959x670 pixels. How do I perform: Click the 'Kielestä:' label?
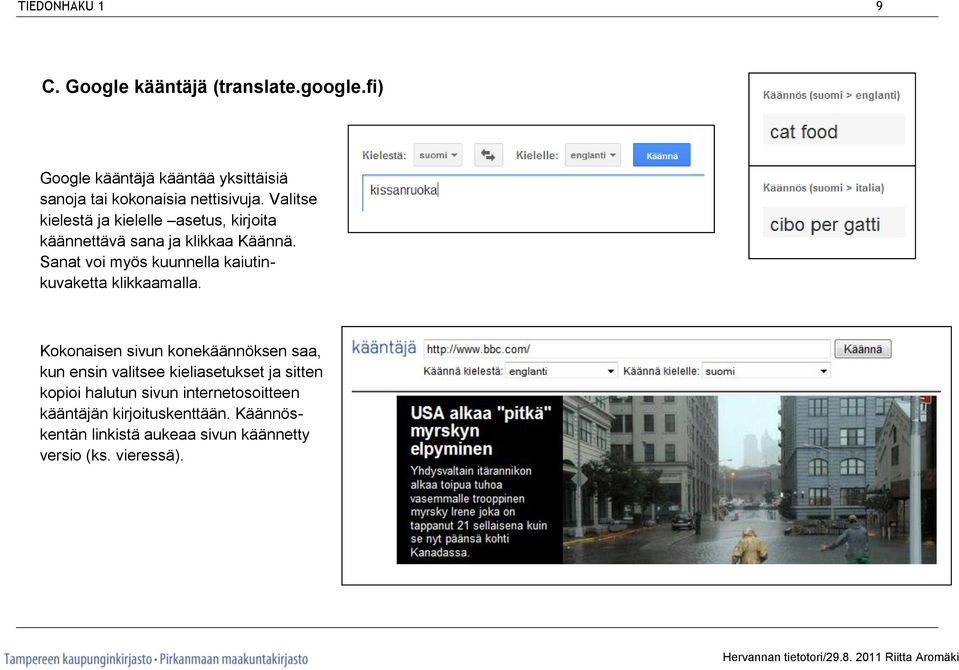click(384, 155)
